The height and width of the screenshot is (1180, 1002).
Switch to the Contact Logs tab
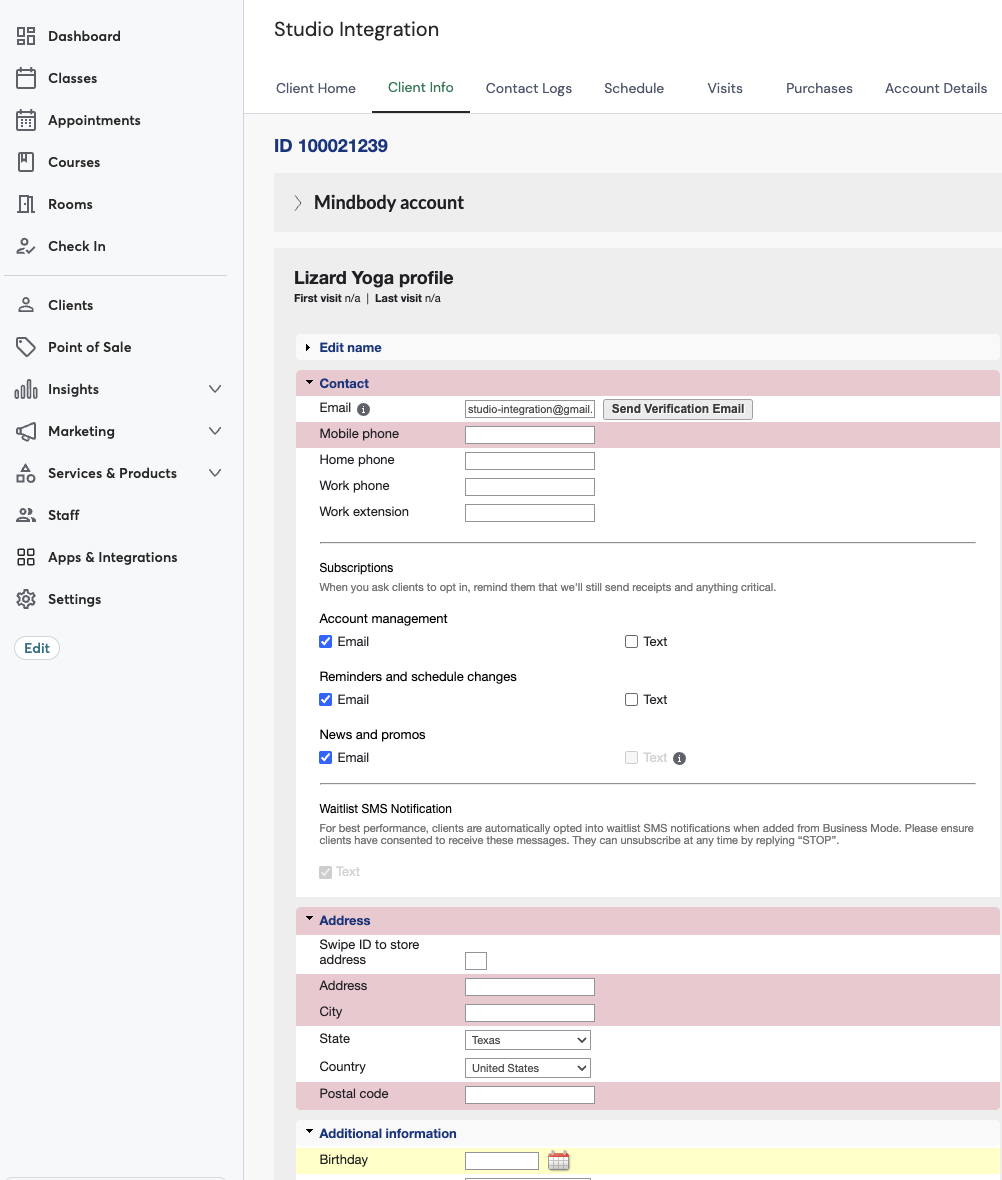point(528,88)
